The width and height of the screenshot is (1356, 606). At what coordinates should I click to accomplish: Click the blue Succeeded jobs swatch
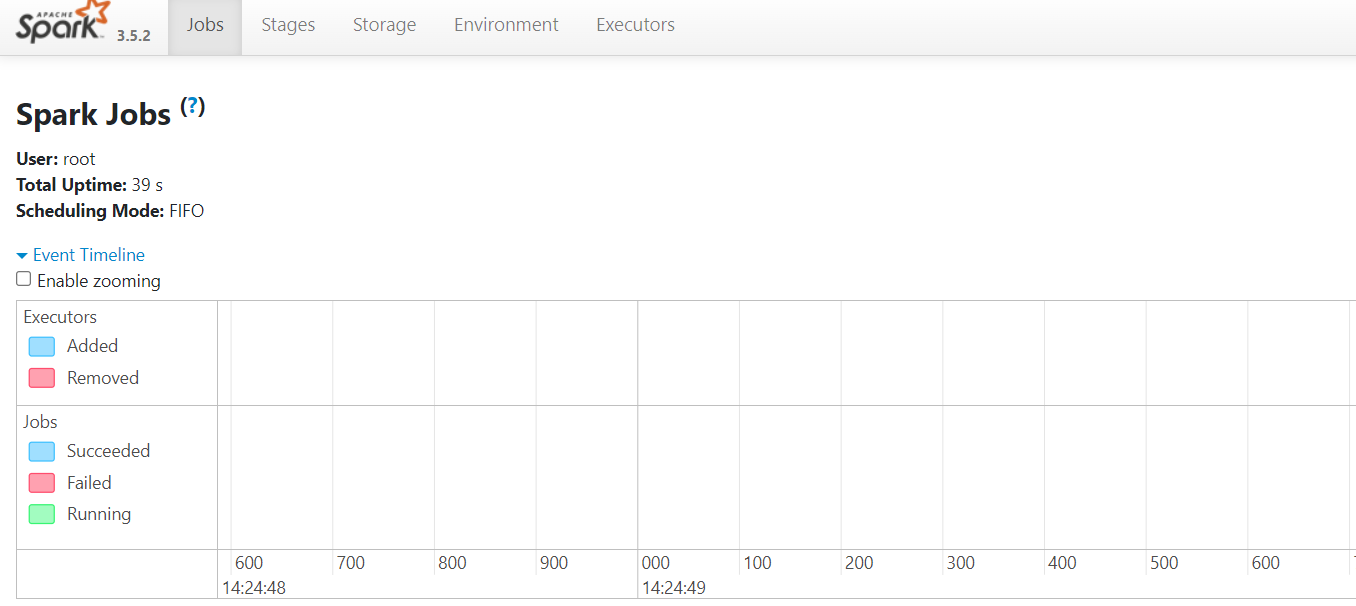pos(42,451)
